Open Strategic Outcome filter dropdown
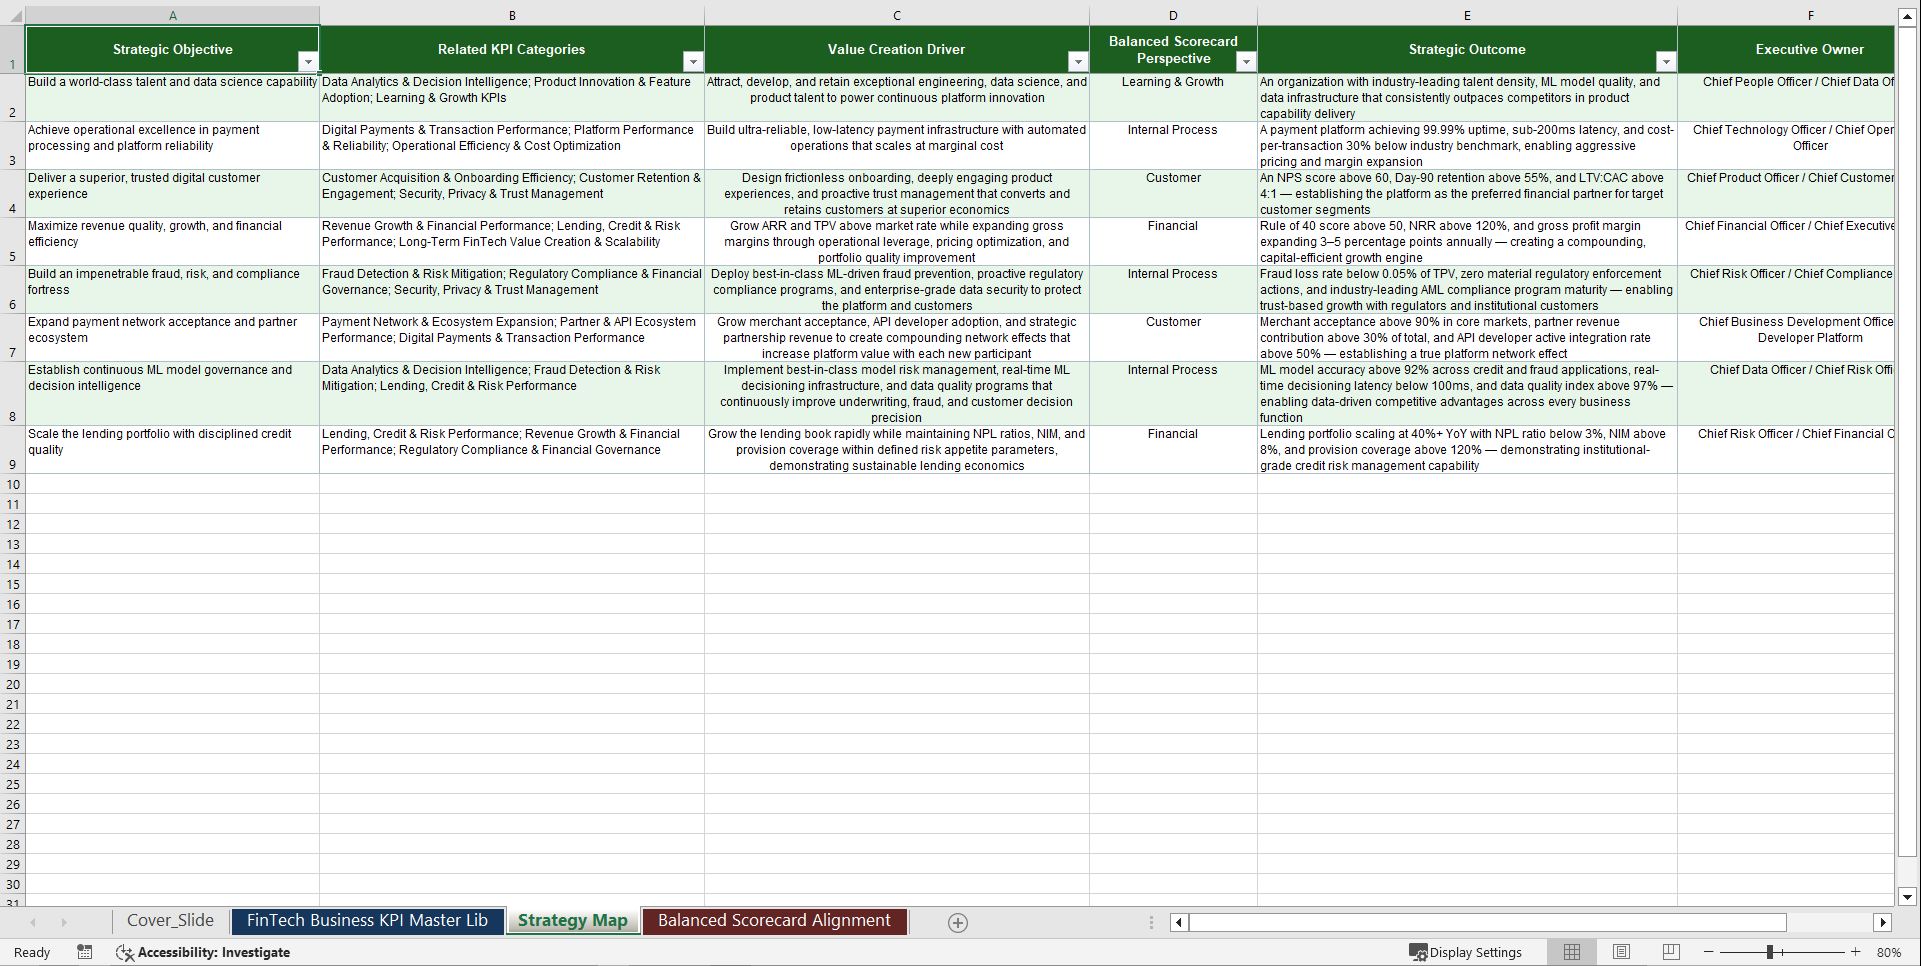This screenshot has height=966, width=1921. [1666, 62]
